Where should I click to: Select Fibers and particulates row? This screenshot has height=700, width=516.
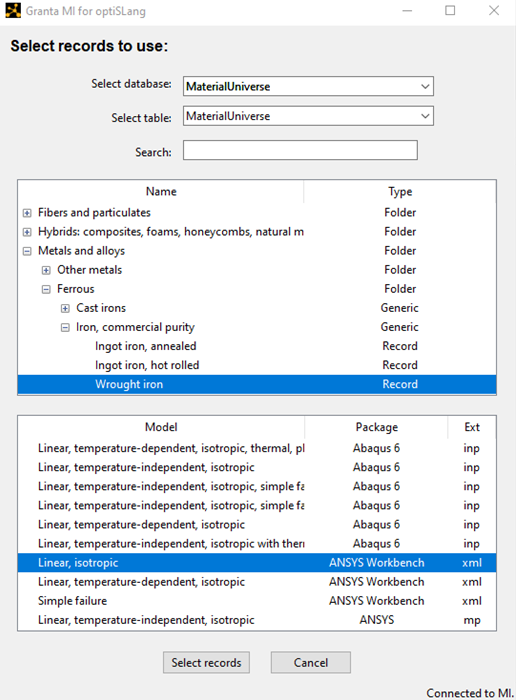(257, 212)
